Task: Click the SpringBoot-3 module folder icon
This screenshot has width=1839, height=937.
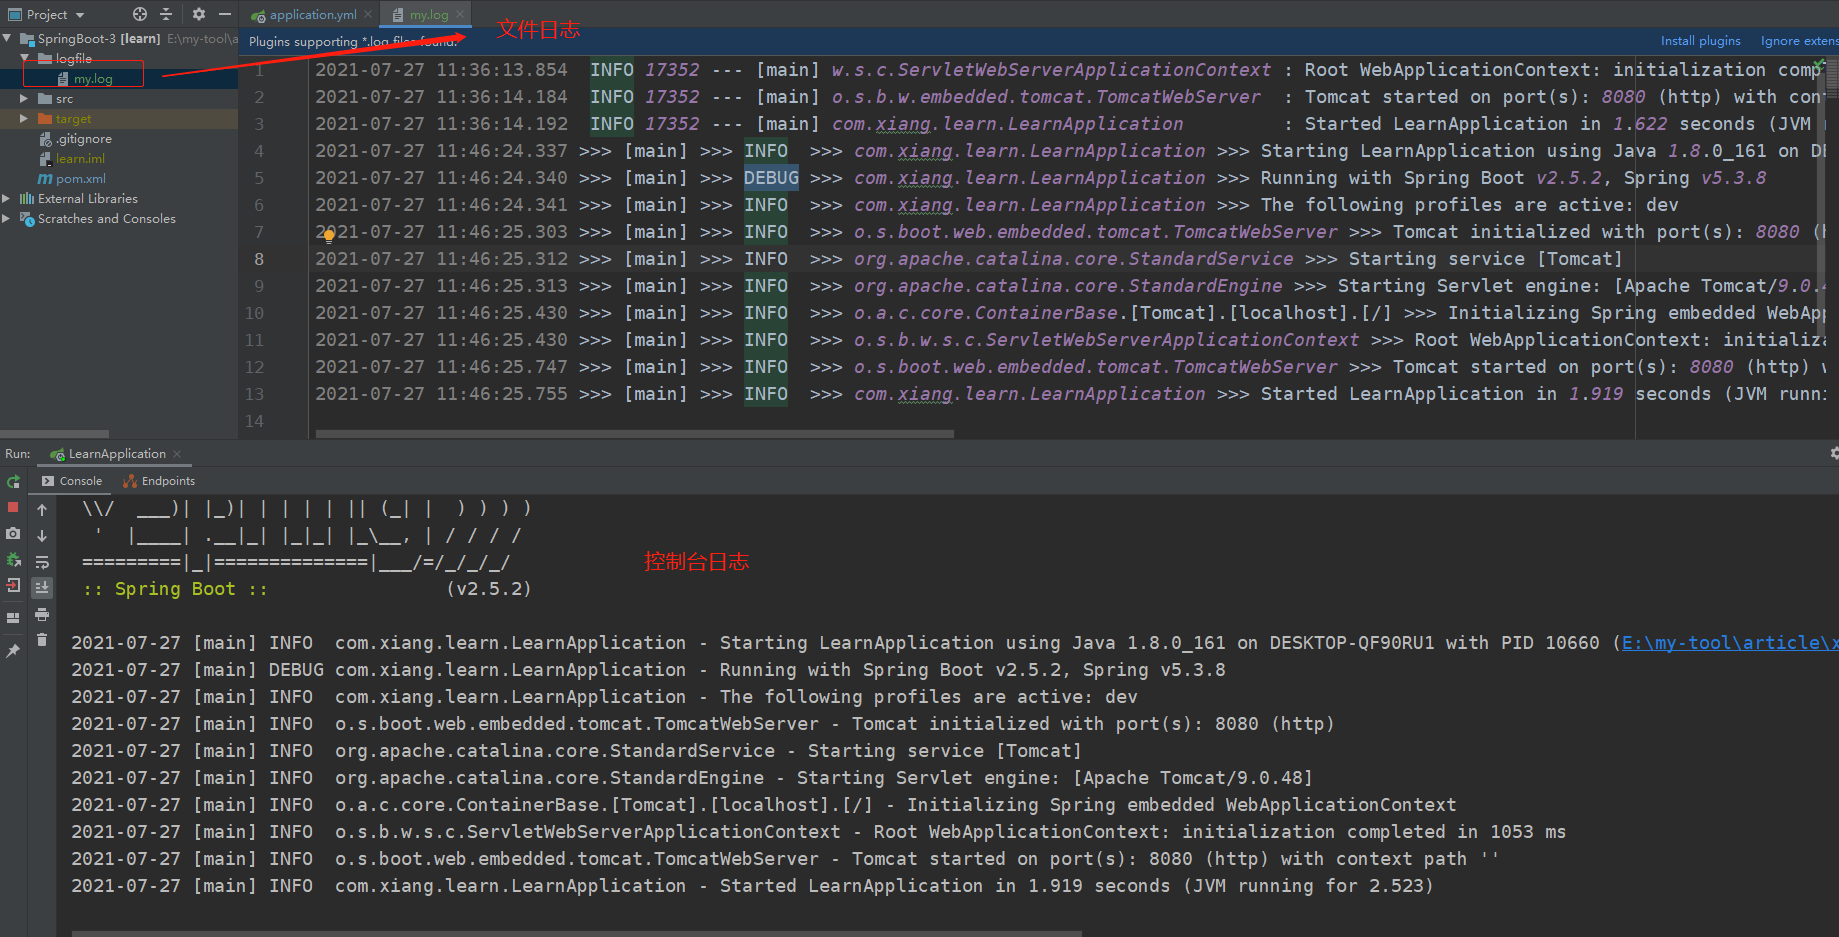Action: coord(27,38)
